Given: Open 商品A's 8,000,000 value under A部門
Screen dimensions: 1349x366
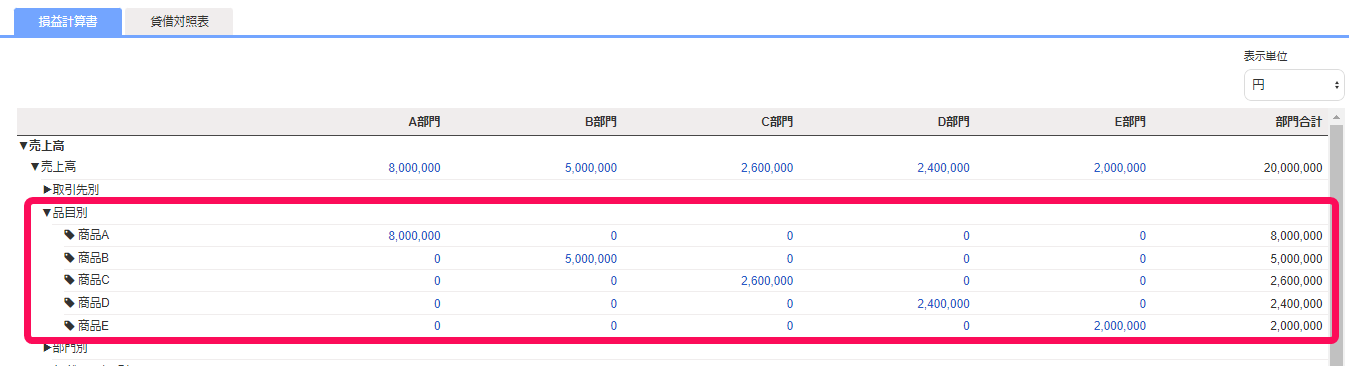Looking at the screenshot, I should 414,236.
